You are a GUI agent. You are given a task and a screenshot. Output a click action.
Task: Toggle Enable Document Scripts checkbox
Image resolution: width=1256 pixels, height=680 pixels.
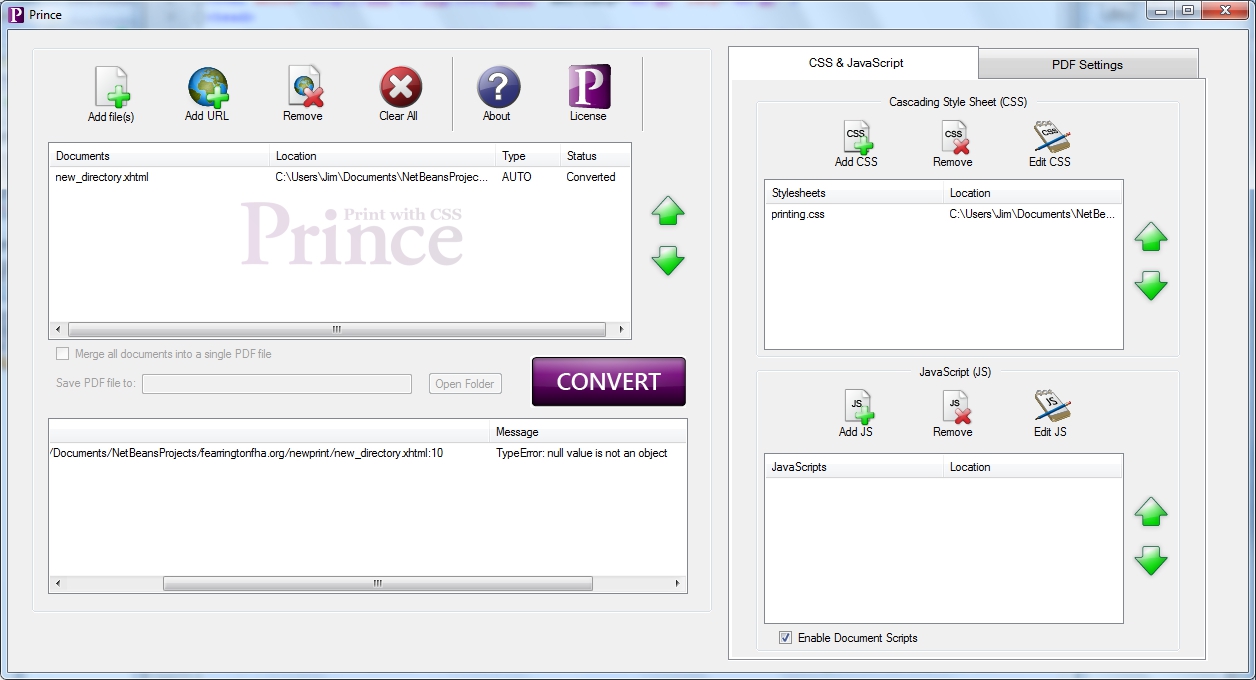tap(785, 638)
